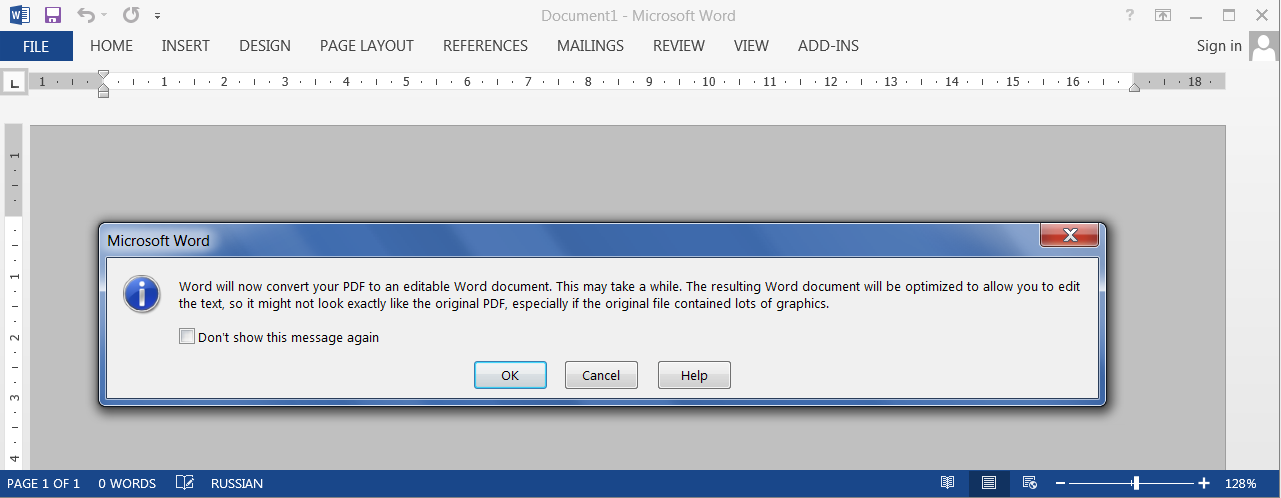This screenshot has width=1281, height=498.
Task: Click the vertical ruler on the left
Action: (14, 296)
